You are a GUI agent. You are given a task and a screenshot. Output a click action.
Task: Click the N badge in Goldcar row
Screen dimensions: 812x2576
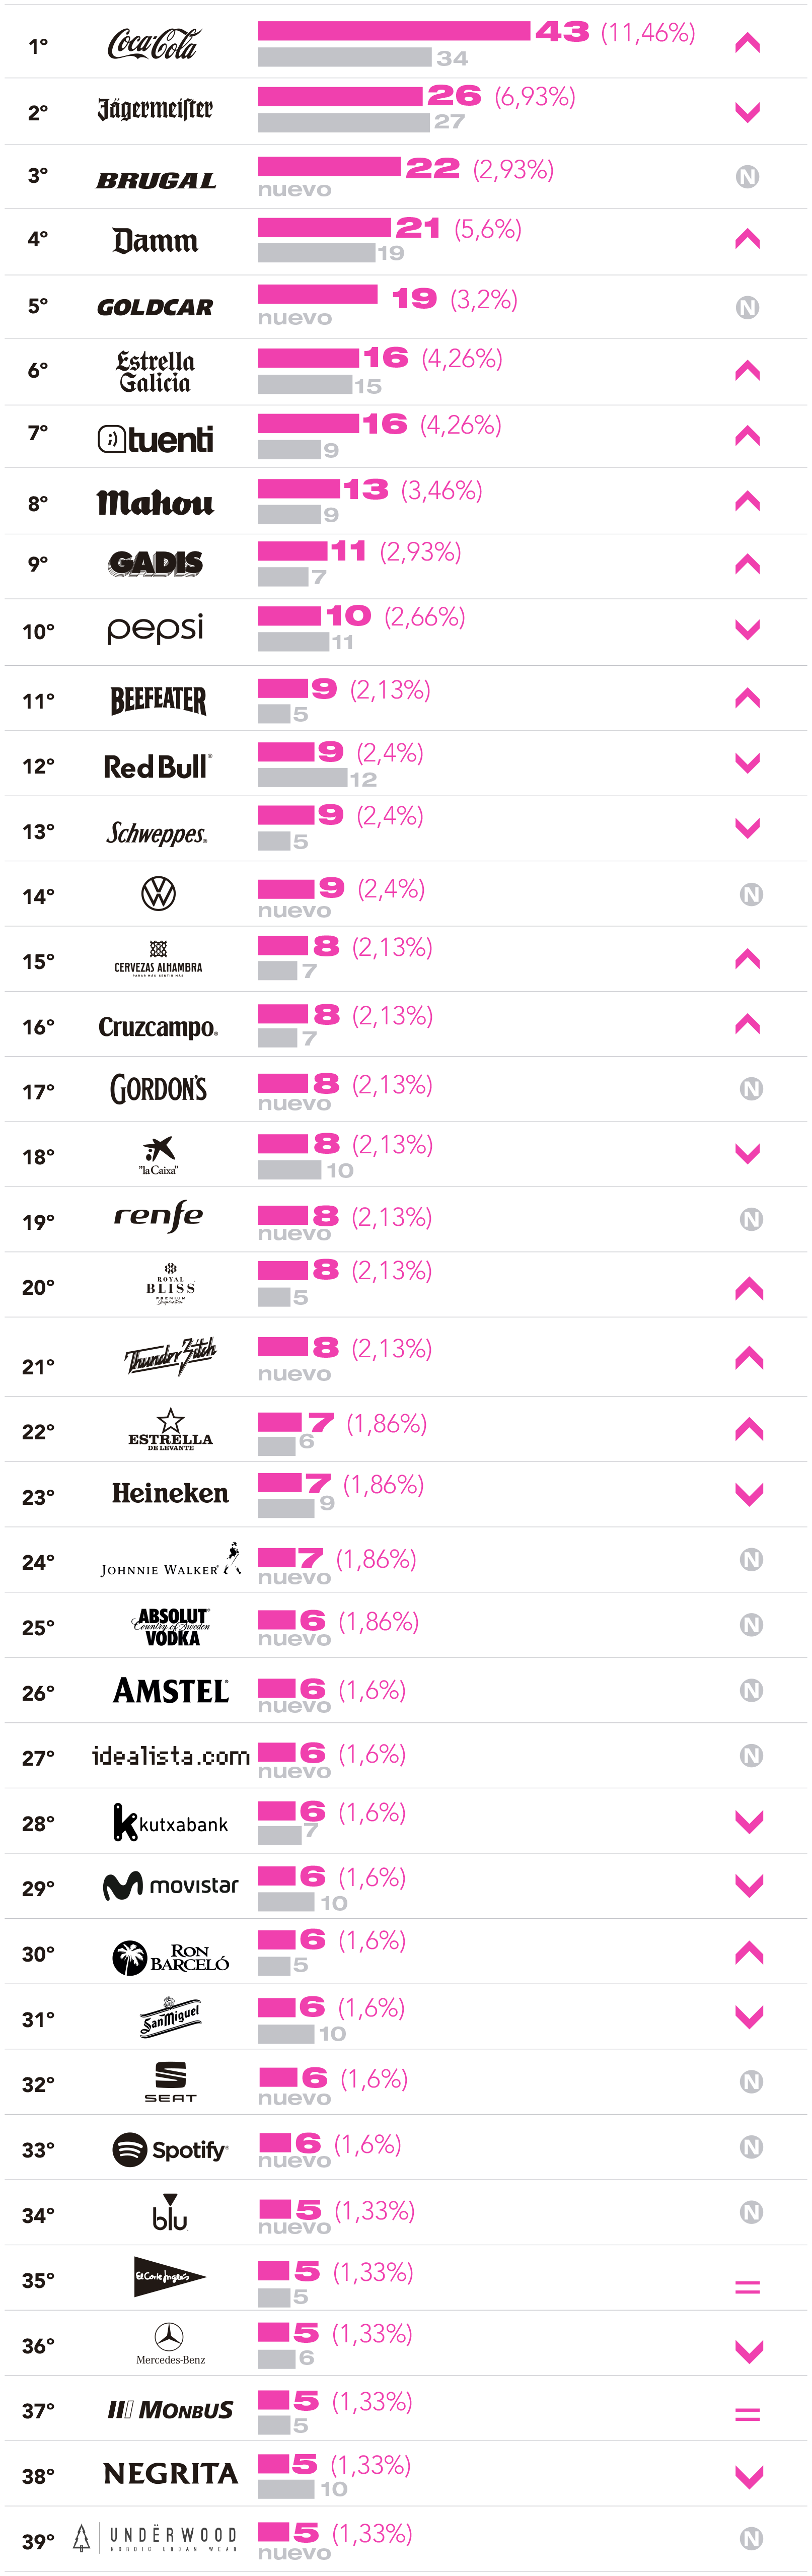(x=747, y=307)
